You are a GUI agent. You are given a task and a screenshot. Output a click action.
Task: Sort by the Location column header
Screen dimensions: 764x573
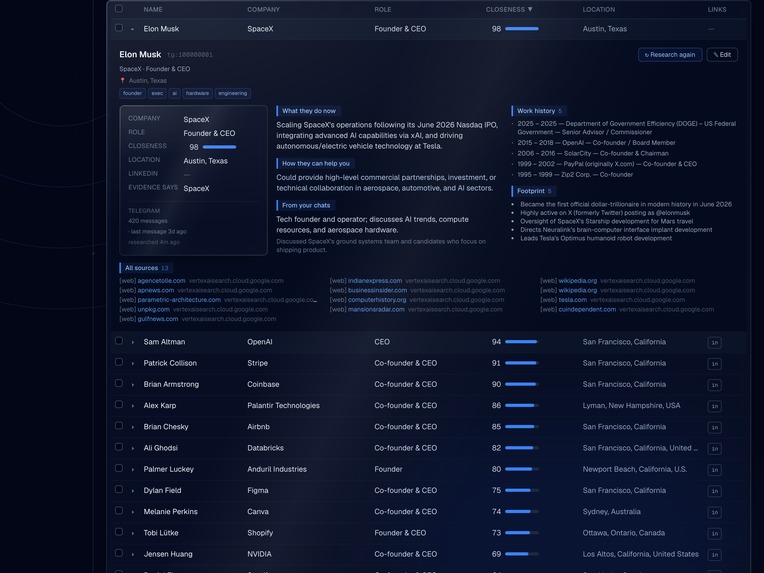(x=599, y=9)
